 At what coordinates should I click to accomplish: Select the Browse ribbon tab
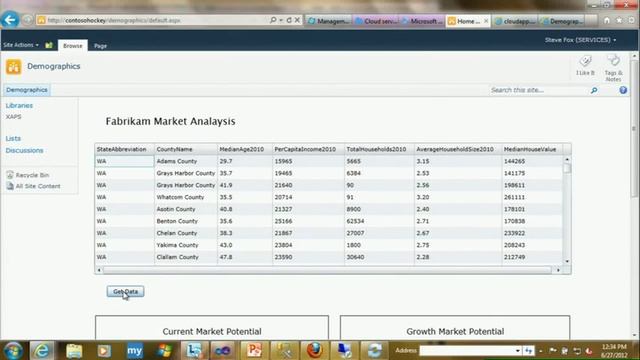click(x=73, y=45)
